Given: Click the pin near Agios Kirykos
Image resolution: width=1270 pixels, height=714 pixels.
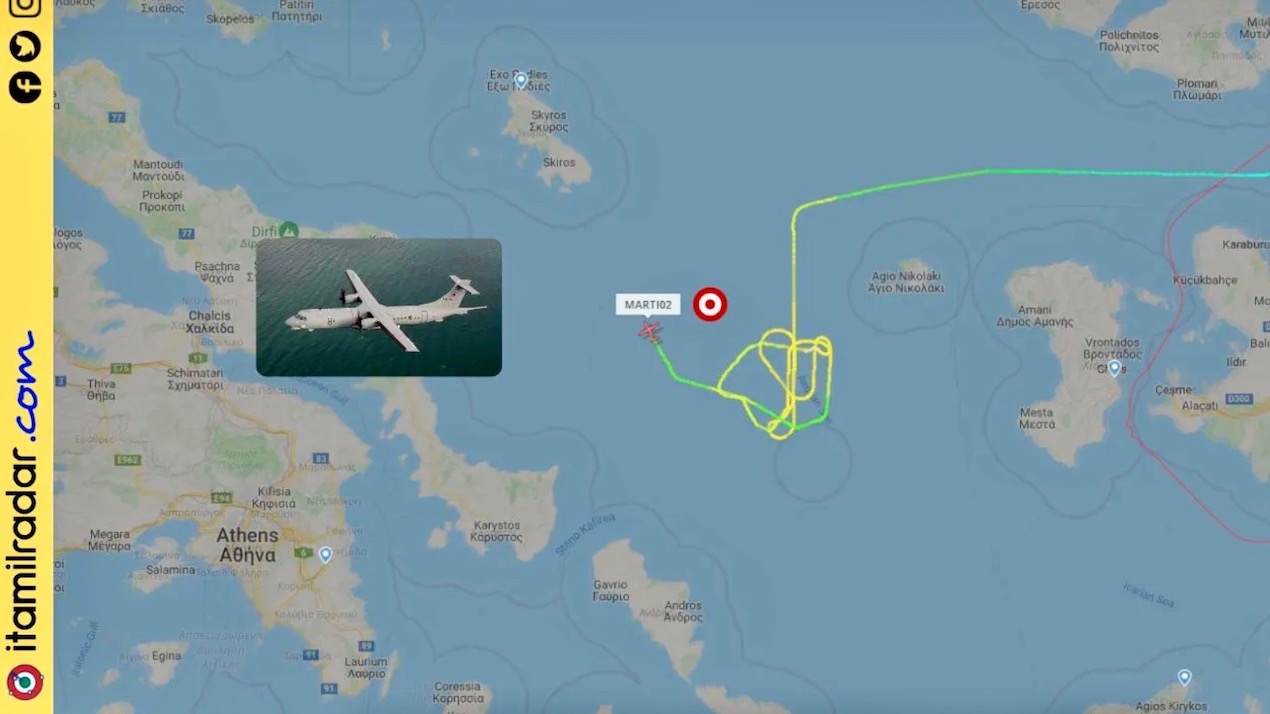Looking at the screenshot, I should pyautogui.click(x=1185, y=677).
